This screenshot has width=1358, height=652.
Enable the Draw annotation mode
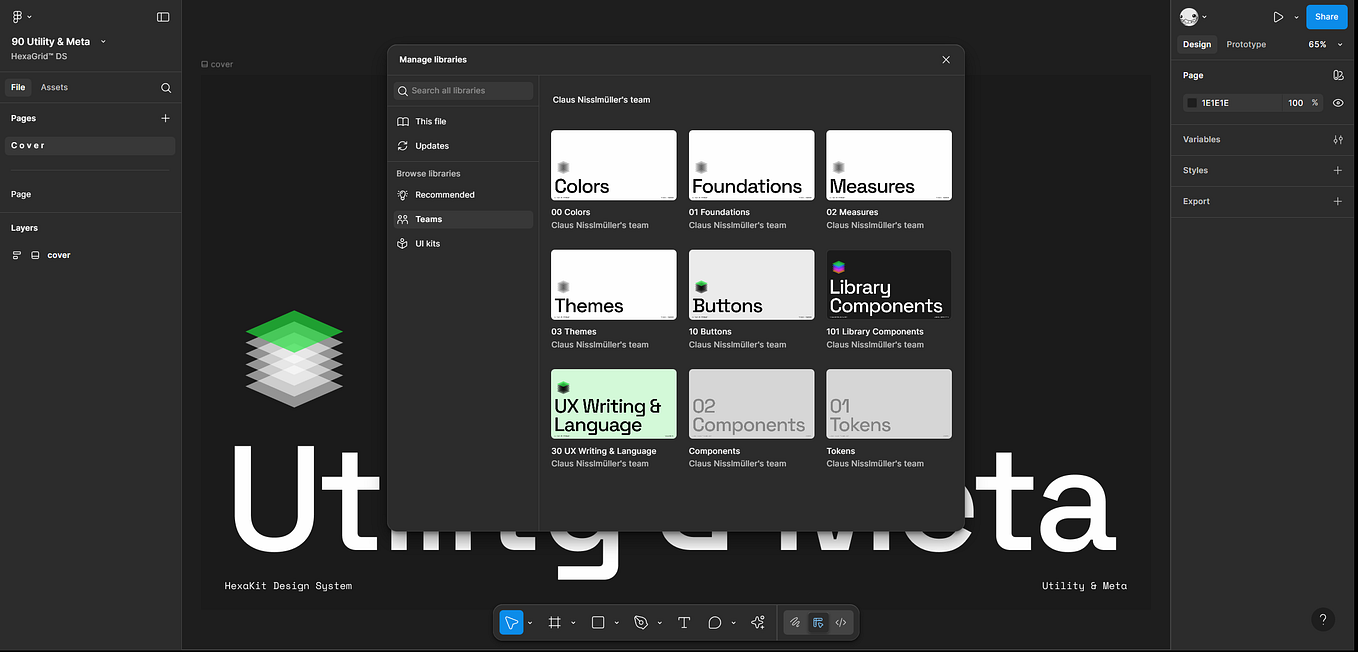795,622
